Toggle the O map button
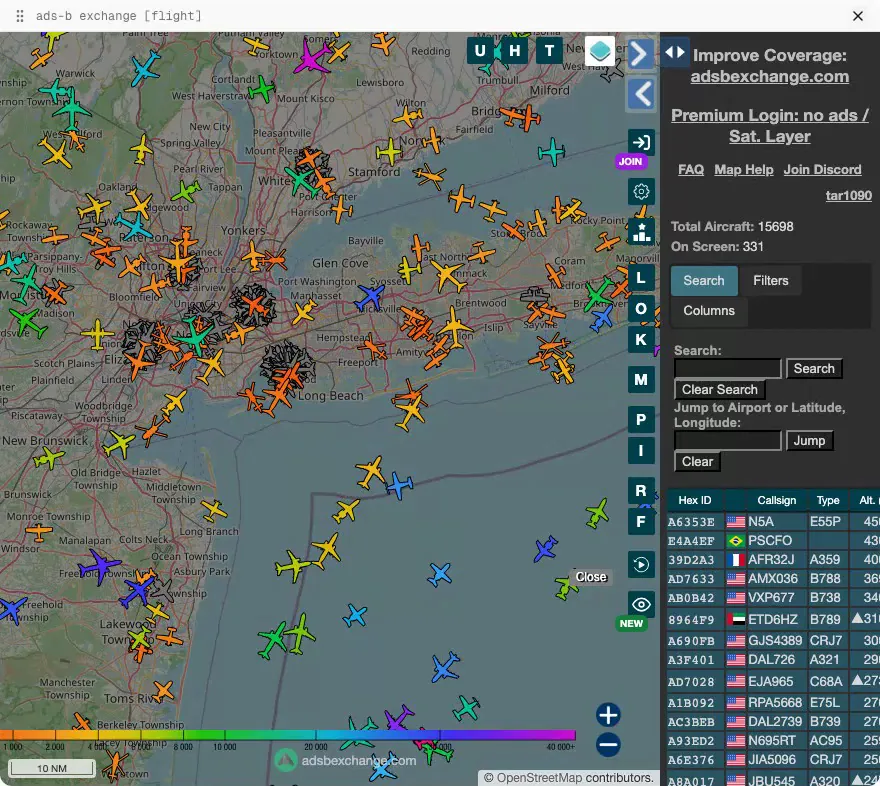Image resolution: width=880 pixels, height=786 pixels. tap(641, 309)
